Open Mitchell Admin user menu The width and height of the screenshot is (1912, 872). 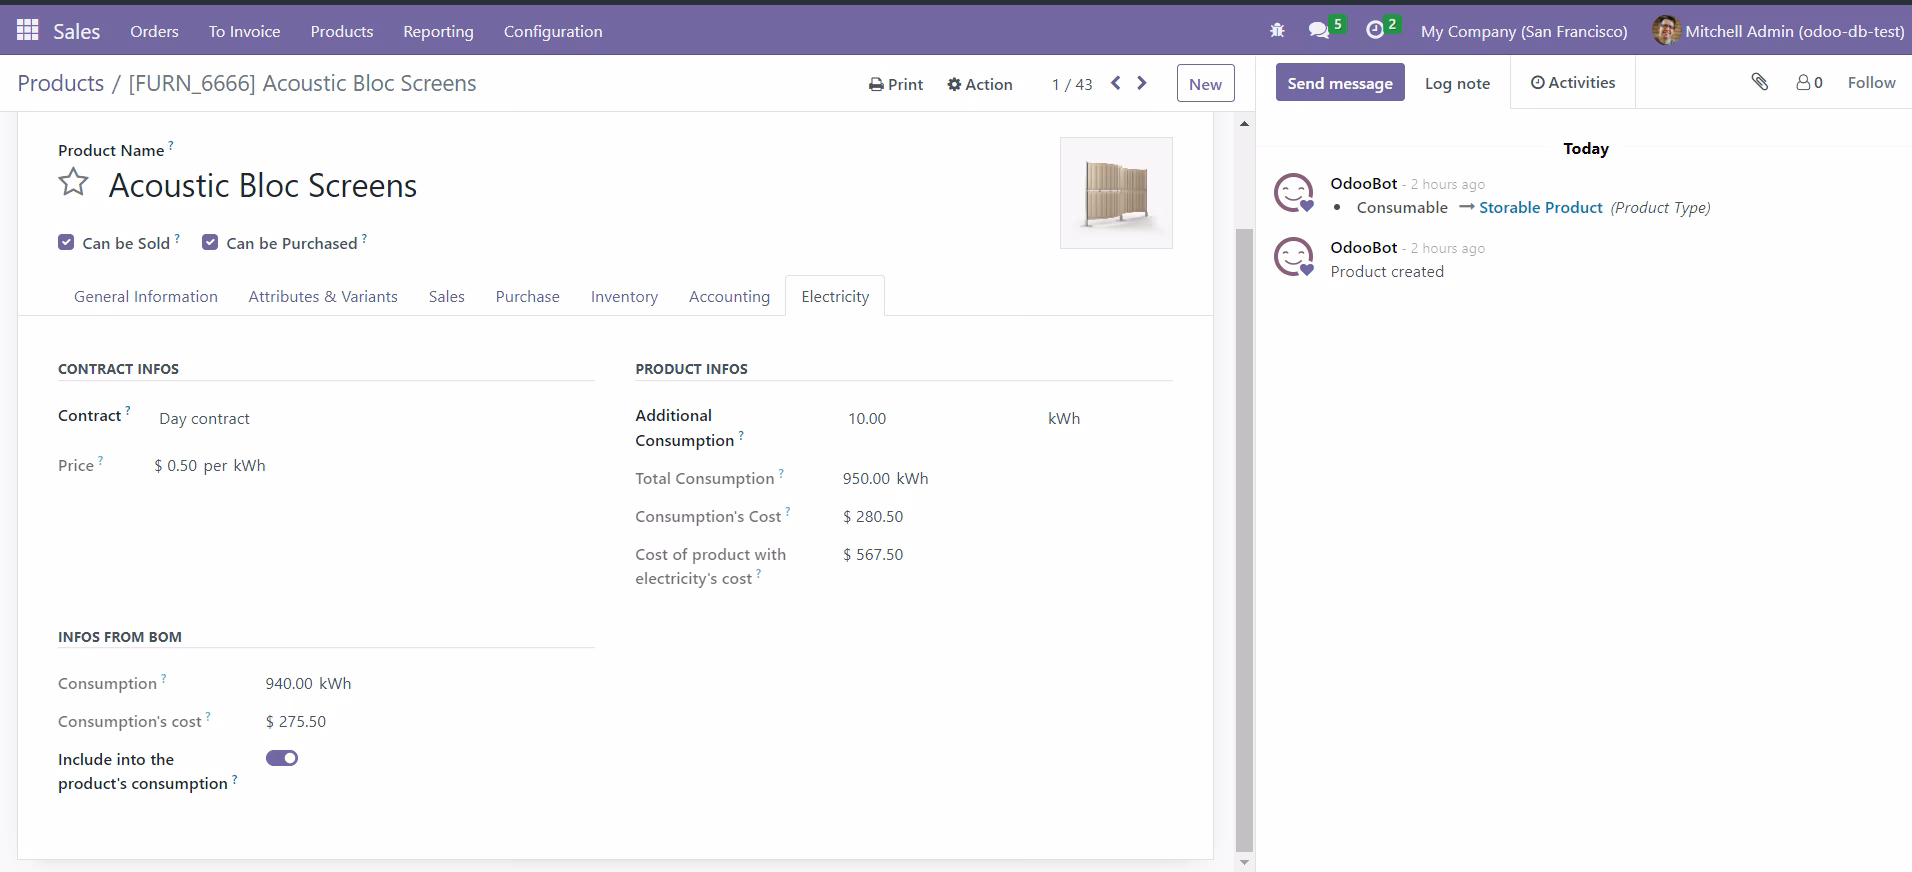point(1778,31)
